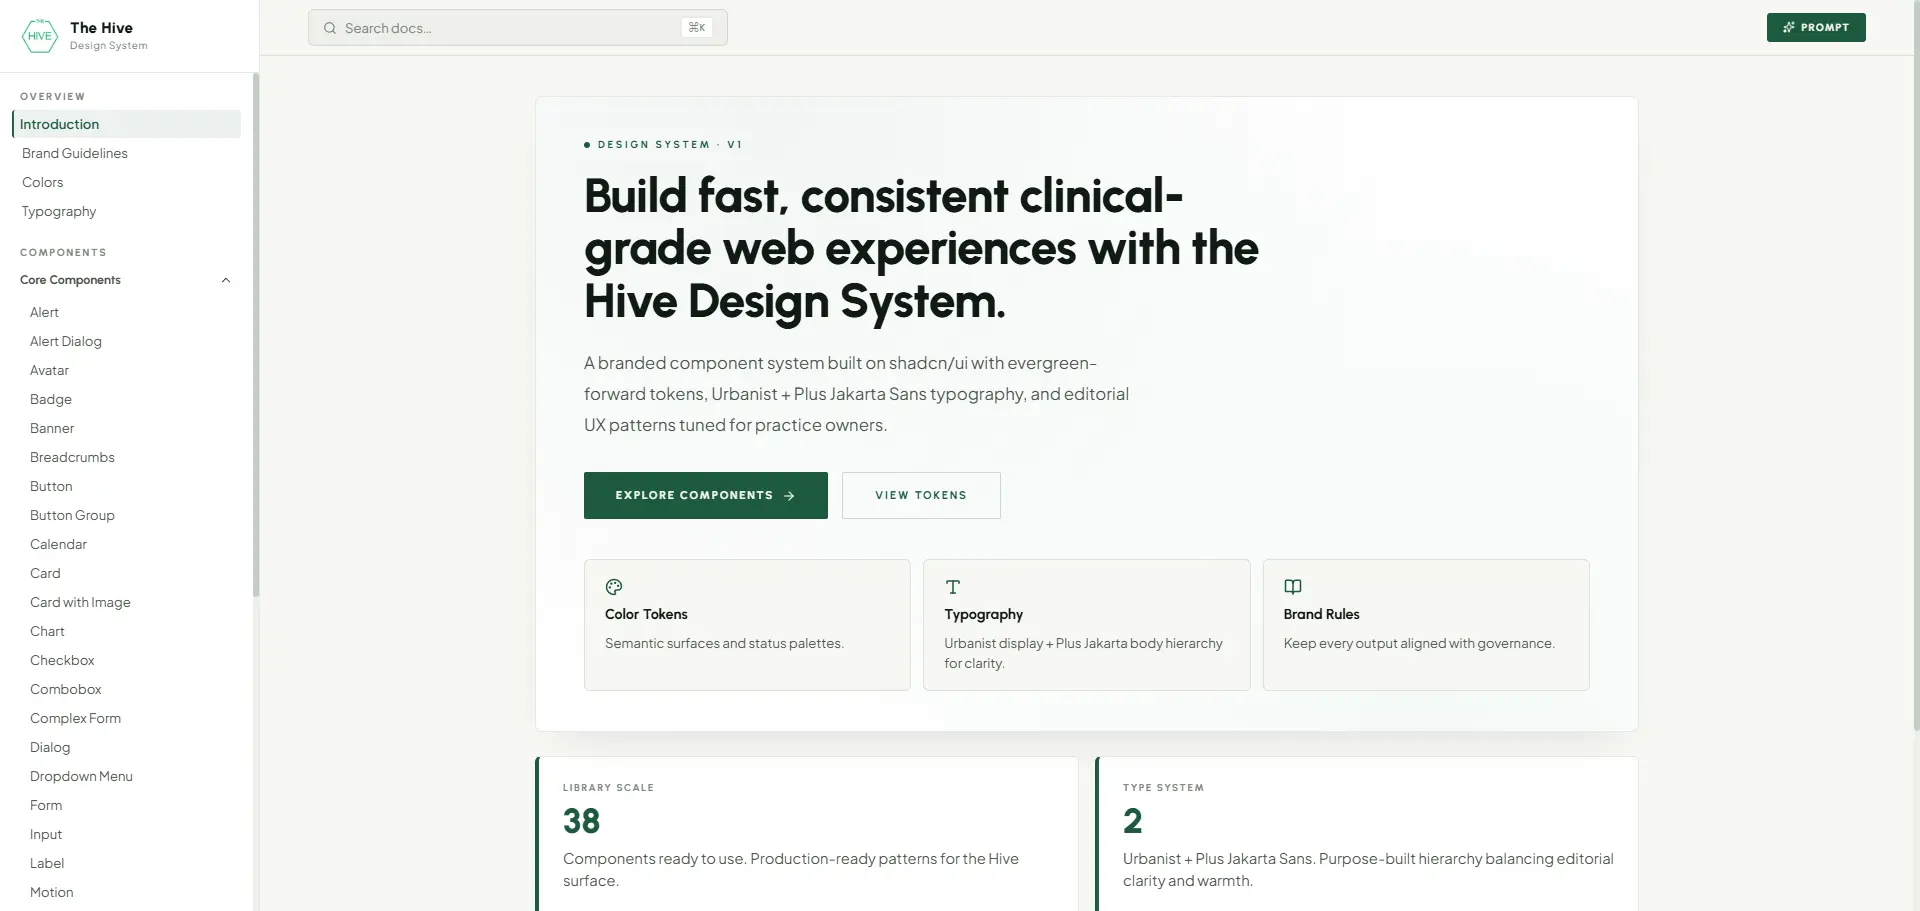Open the Typography card
Viewport: 1920px width, 911px height.
point(1086,625)
